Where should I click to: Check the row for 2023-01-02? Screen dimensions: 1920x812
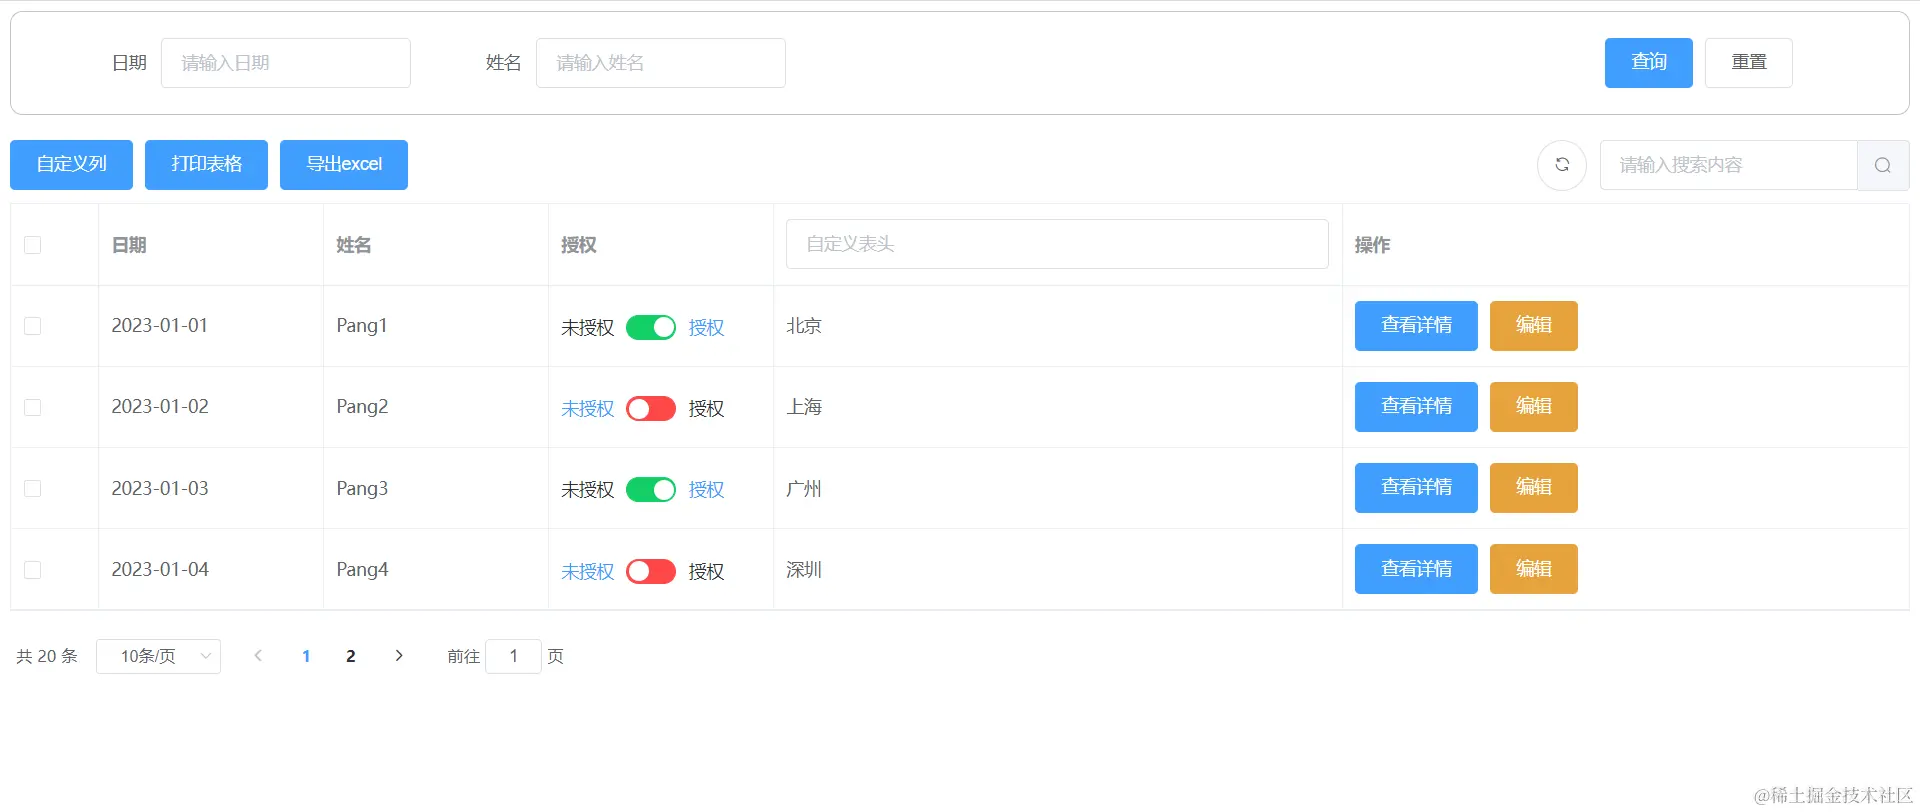33,407
